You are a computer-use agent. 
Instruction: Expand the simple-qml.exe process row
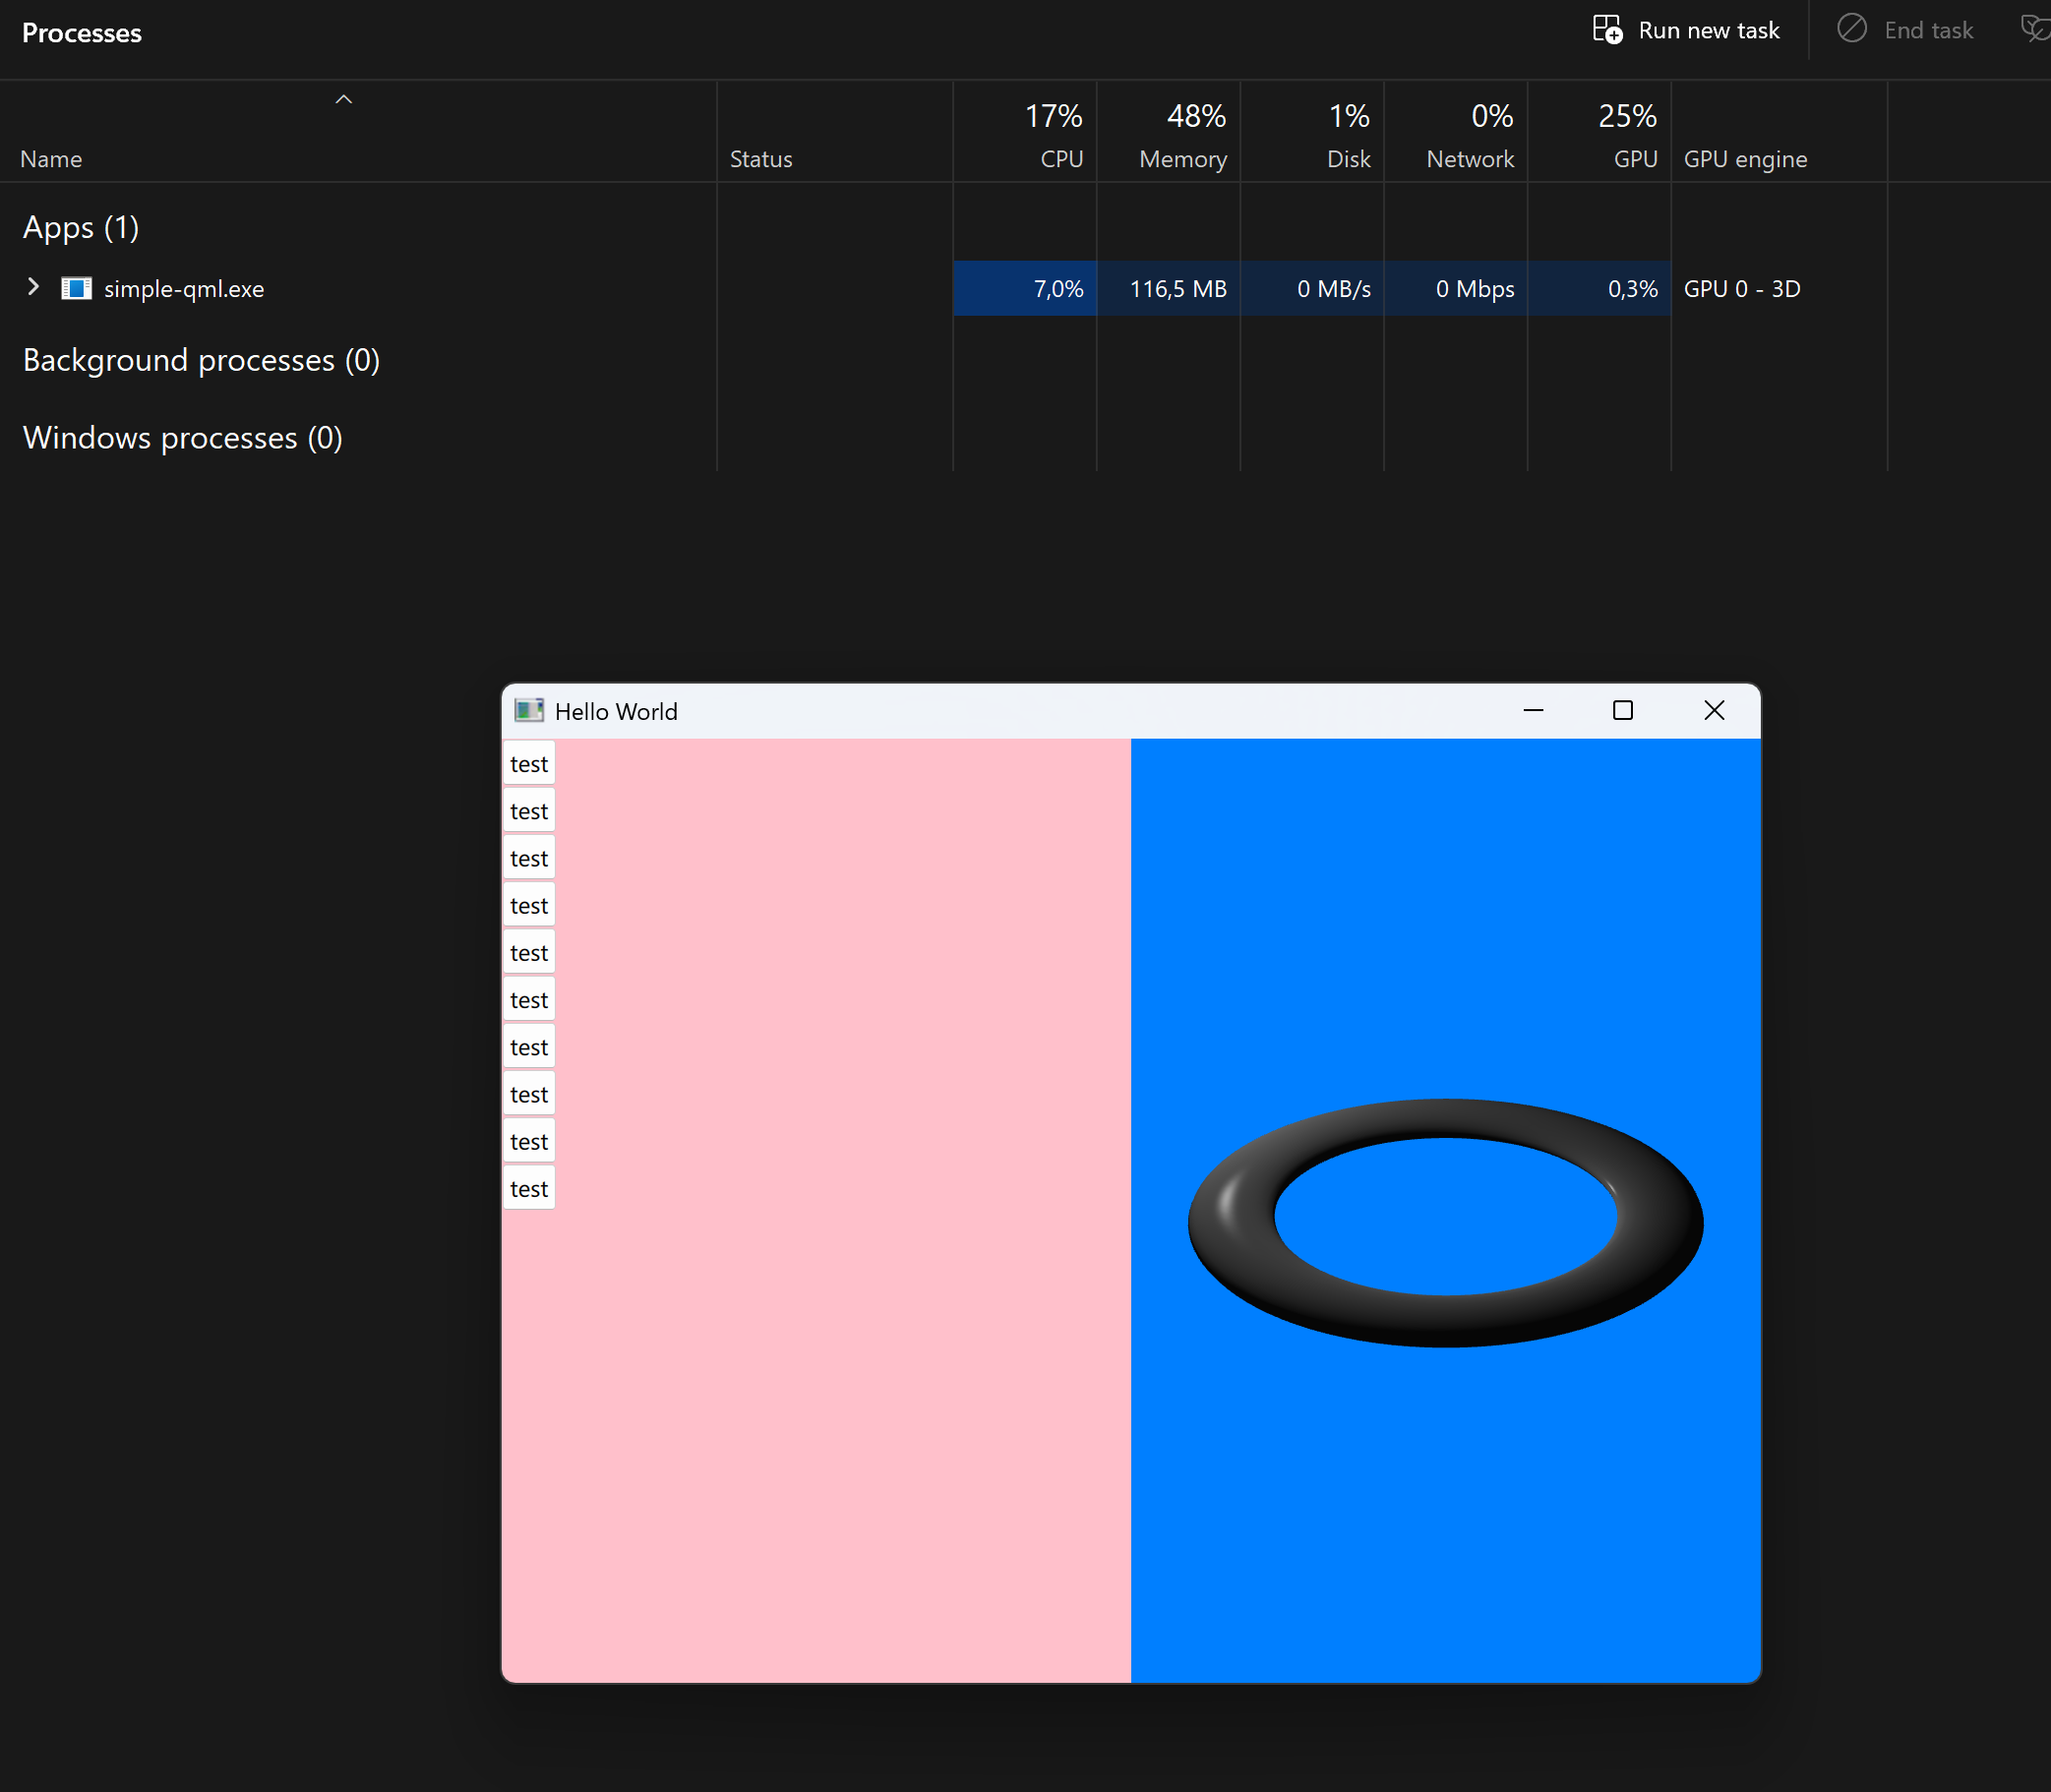point(33,288)
